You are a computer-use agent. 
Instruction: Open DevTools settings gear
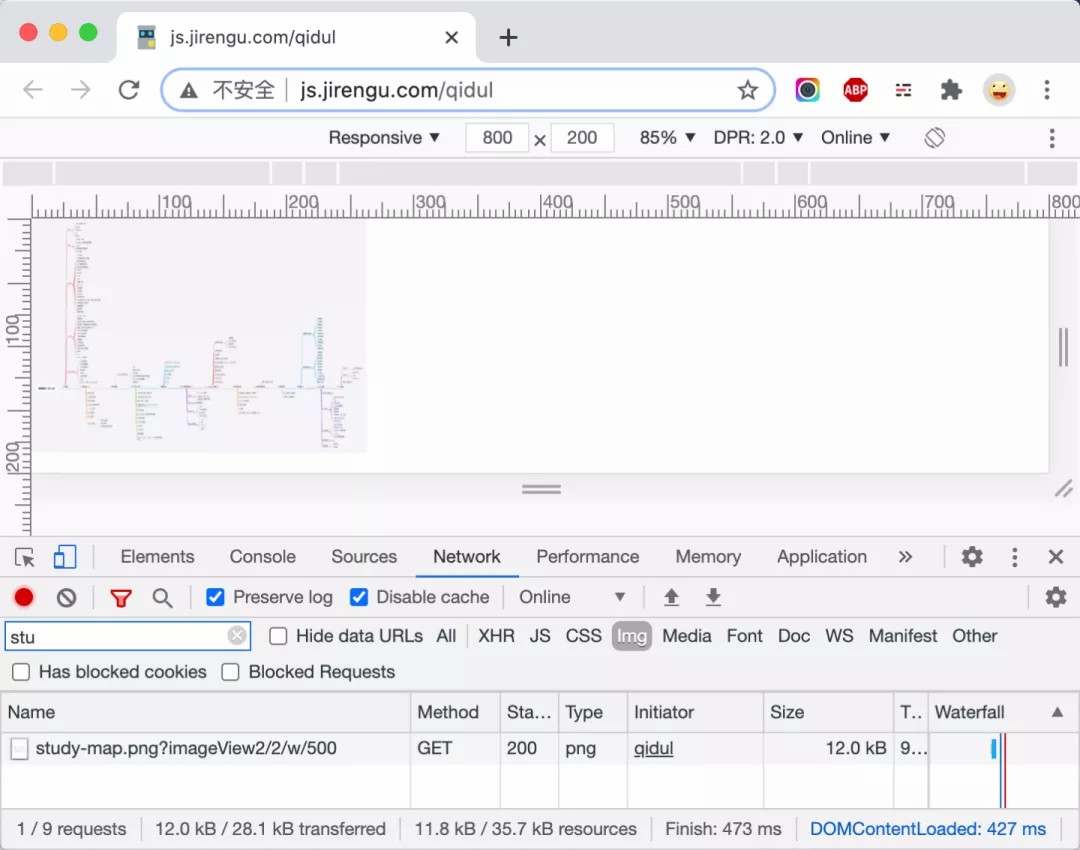pos(971,557)
